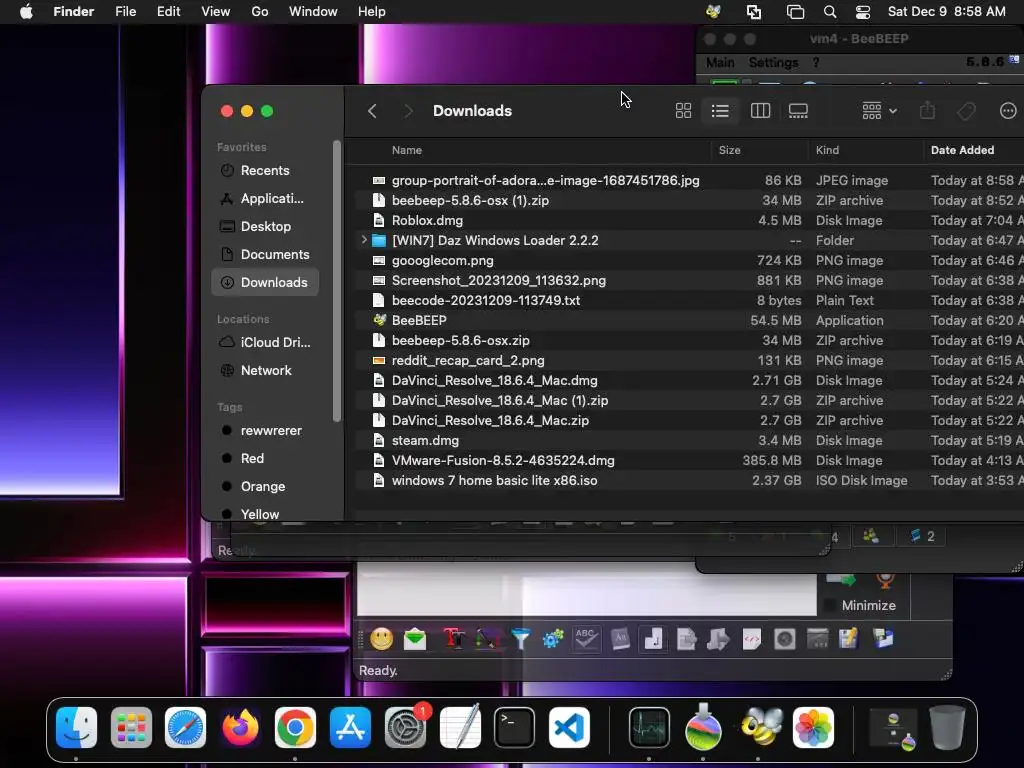
Task: Click the send folder arrow icon in BeeBEEP
Action: [718, 639]
